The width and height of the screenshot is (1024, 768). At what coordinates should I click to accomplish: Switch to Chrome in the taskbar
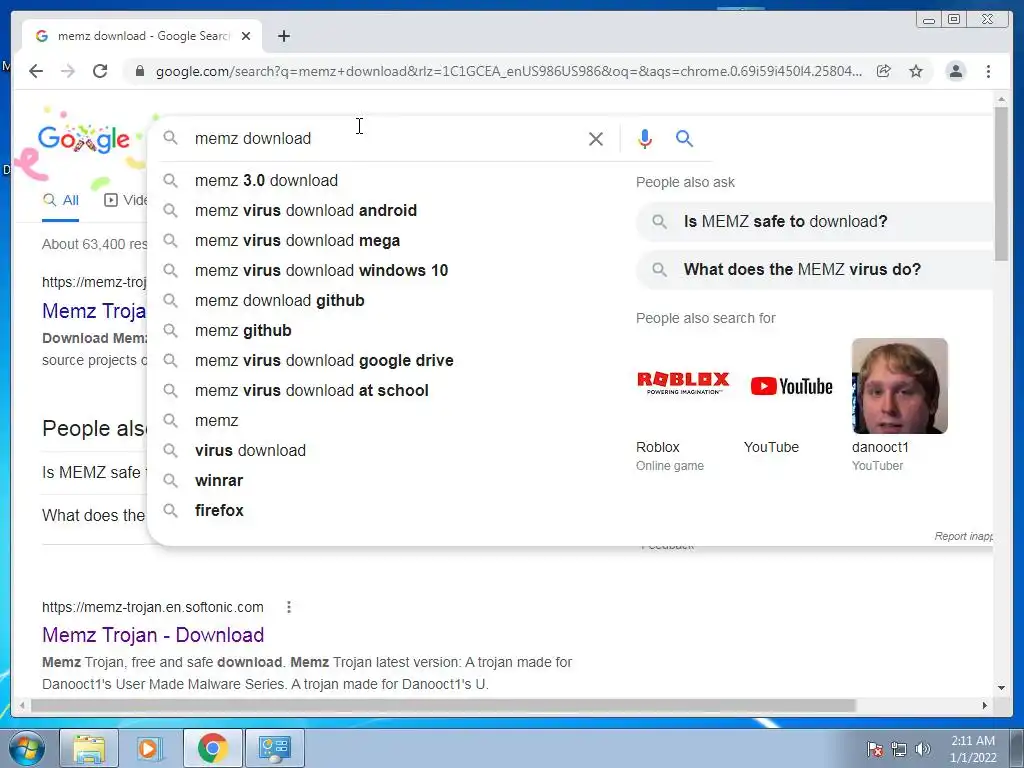pos(212,748)
